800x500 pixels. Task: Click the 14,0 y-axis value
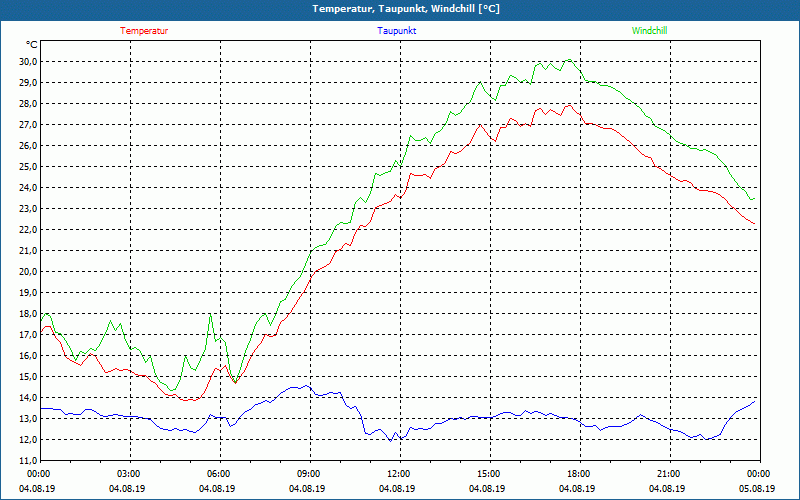pos(29,397)
